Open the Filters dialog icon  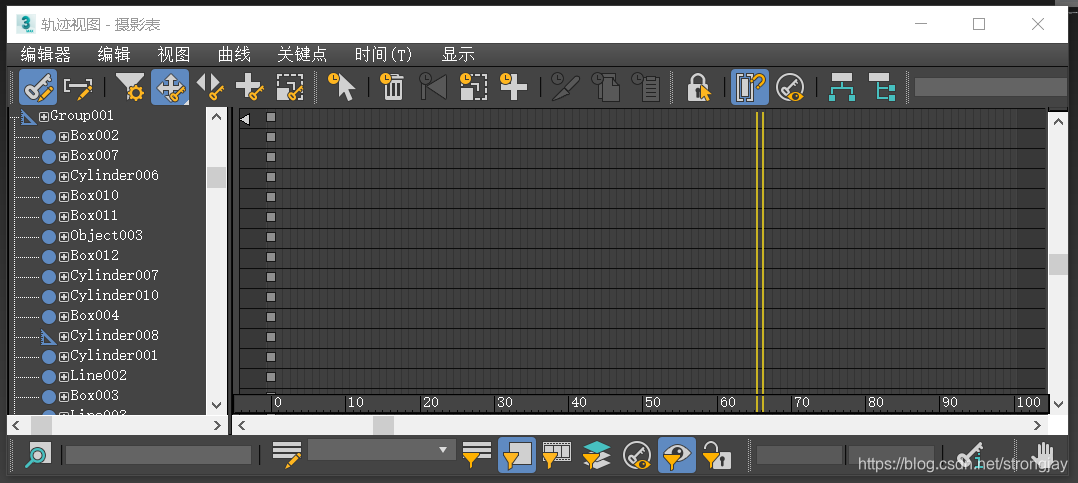tap(129, 87)
